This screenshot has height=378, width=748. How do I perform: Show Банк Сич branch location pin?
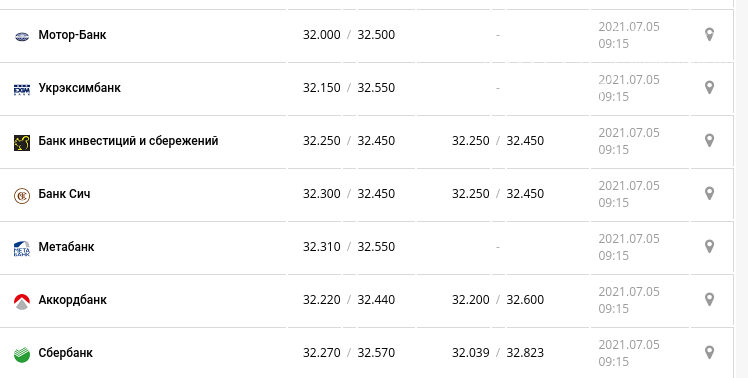coord(709,194)
